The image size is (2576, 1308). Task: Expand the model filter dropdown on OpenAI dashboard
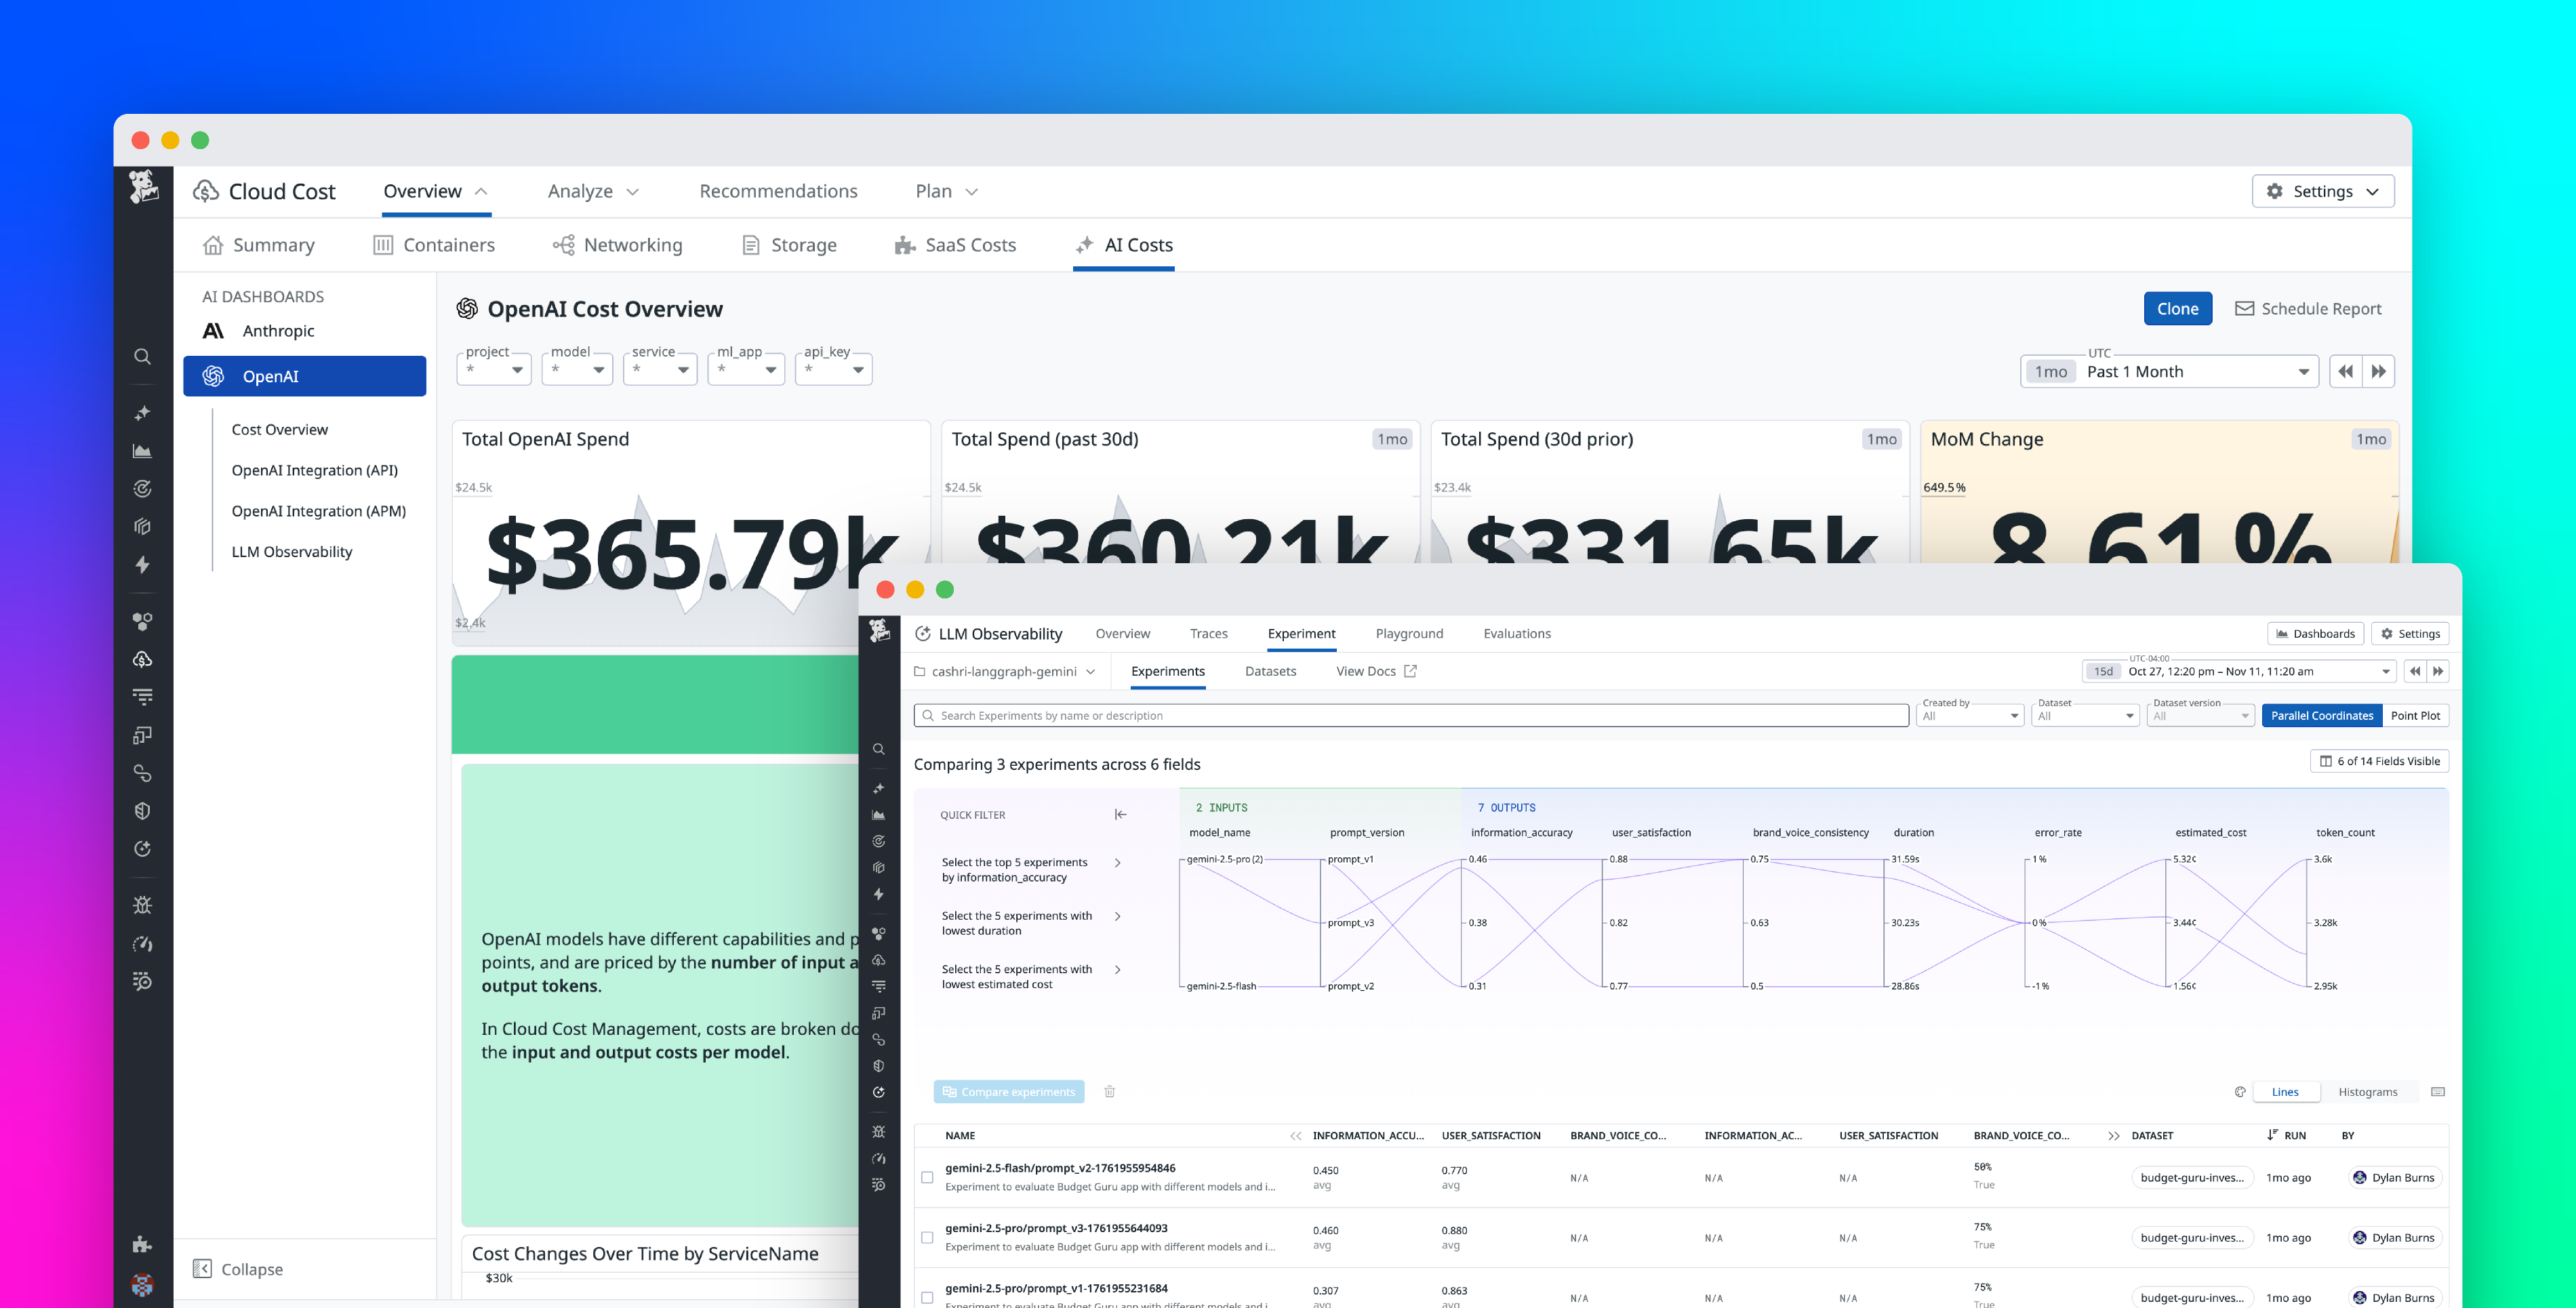pyautogui.click(x=577, y=369)
